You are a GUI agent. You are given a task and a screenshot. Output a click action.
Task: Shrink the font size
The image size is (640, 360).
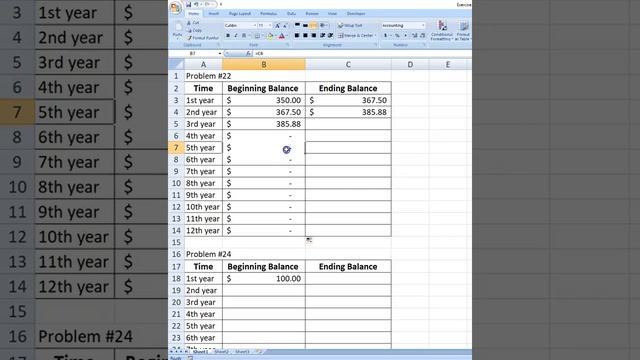coord(285,26)
